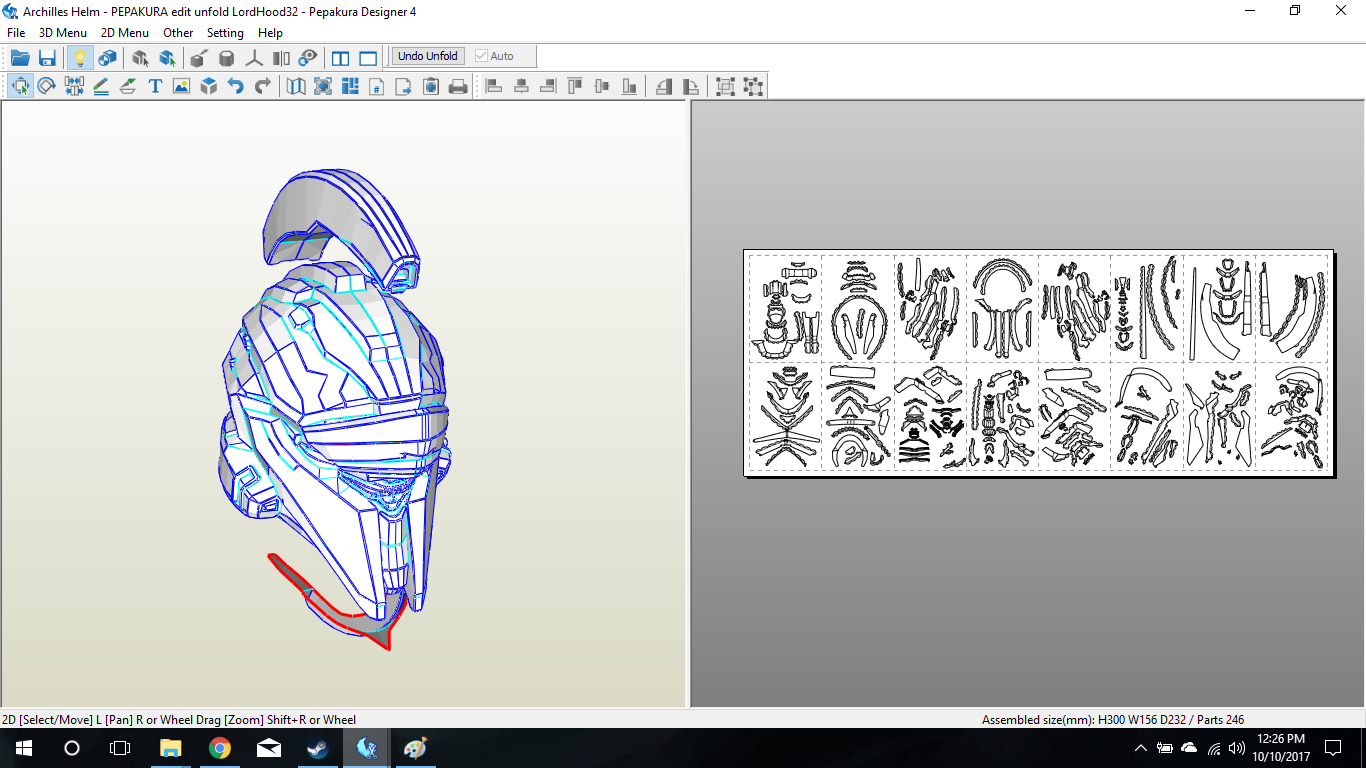Switch to split two-pane view icon

click(x=341, y=57)
